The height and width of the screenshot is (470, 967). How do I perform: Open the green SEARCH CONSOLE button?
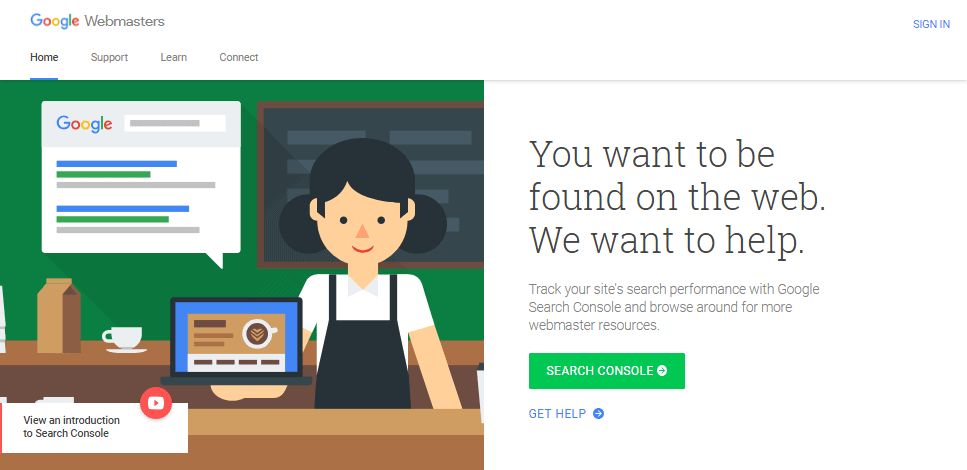click(x=607, y=371)
